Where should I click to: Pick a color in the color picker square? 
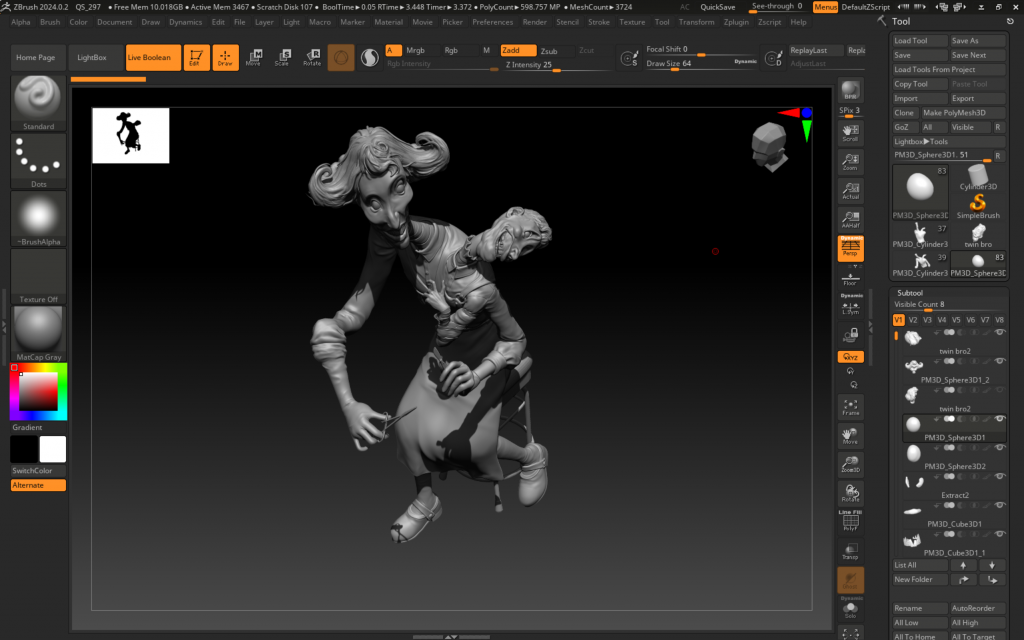coord(39,392)
